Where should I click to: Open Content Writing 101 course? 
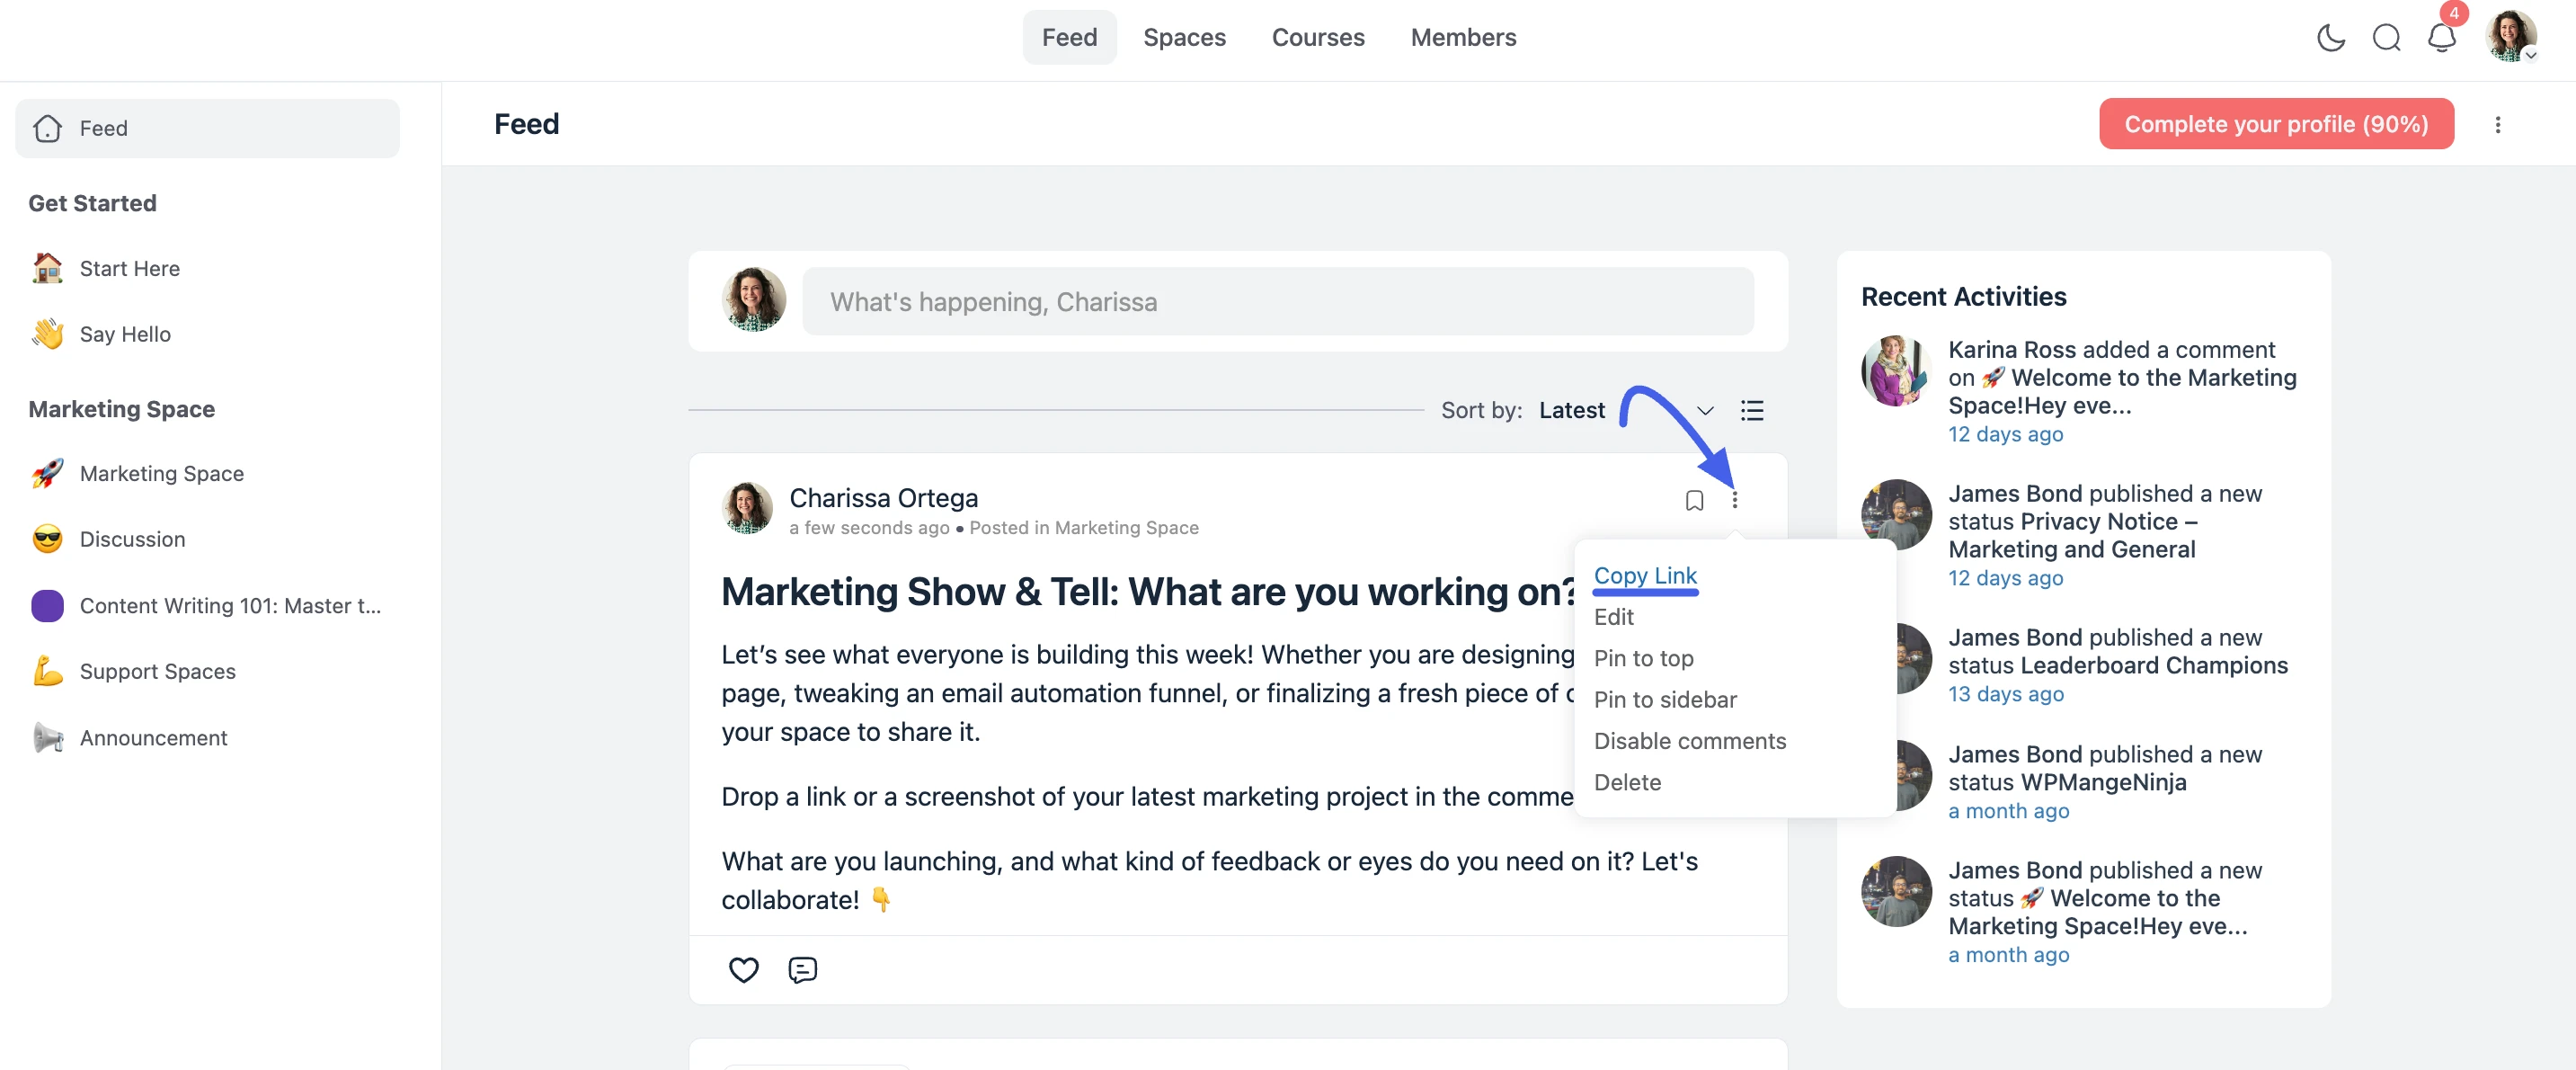point(230,606)
